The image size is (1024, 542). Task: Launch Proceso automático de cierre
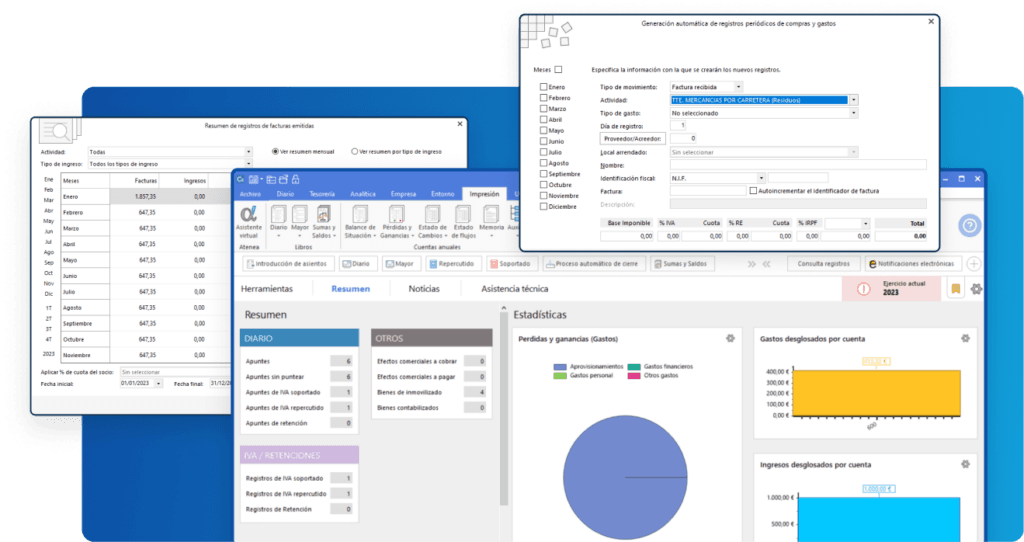pos(594,264)
